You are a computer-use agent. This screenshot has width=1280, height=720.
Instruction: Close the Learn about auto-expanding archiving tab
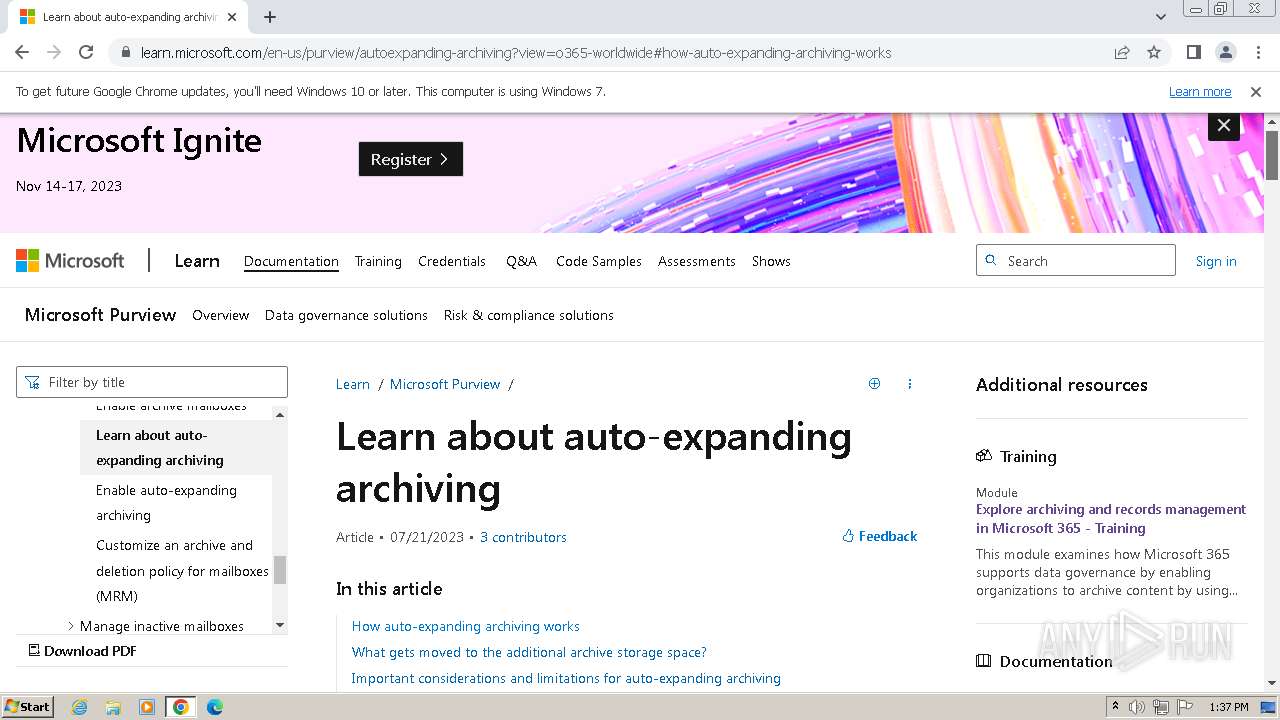point(232,17)
